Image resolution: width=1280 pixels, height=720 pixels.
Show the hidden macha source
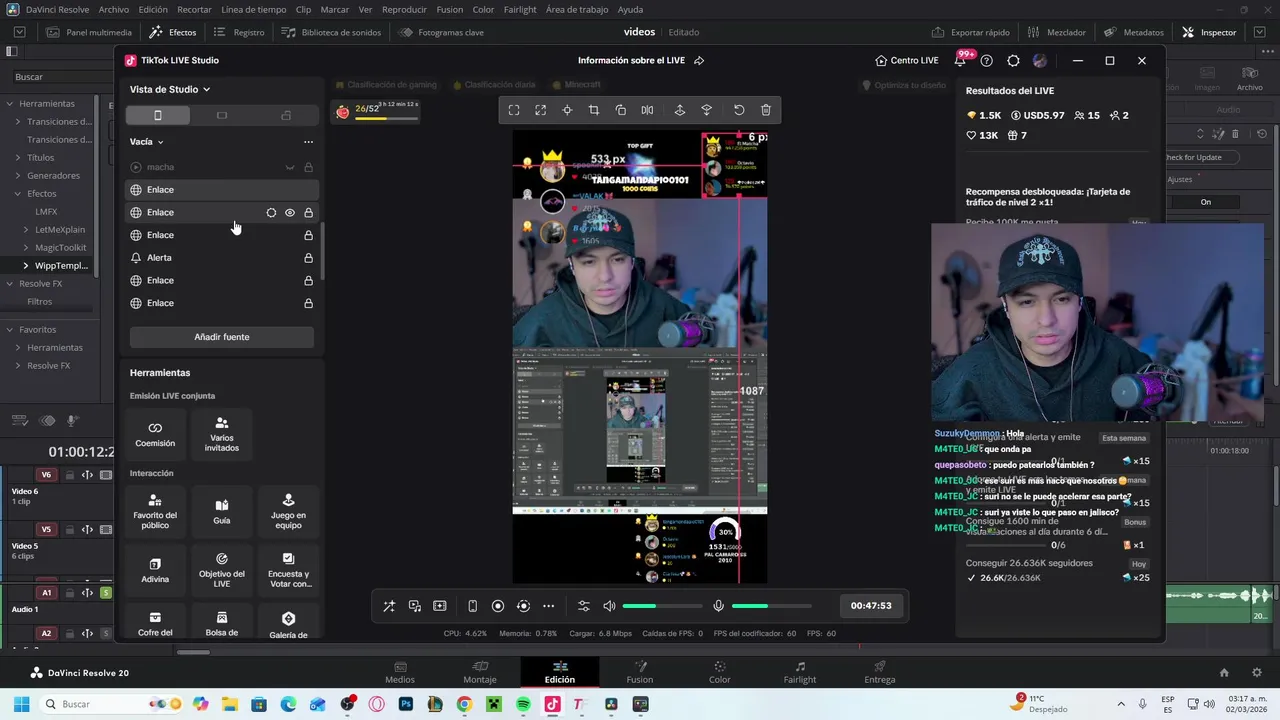pyautogui.click(x=290, y=167)
